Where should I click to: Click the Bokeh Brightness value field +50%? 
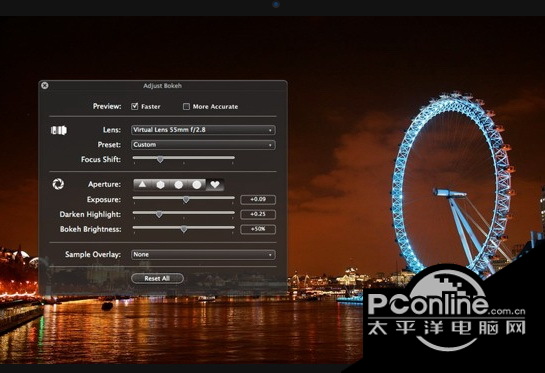258,229
